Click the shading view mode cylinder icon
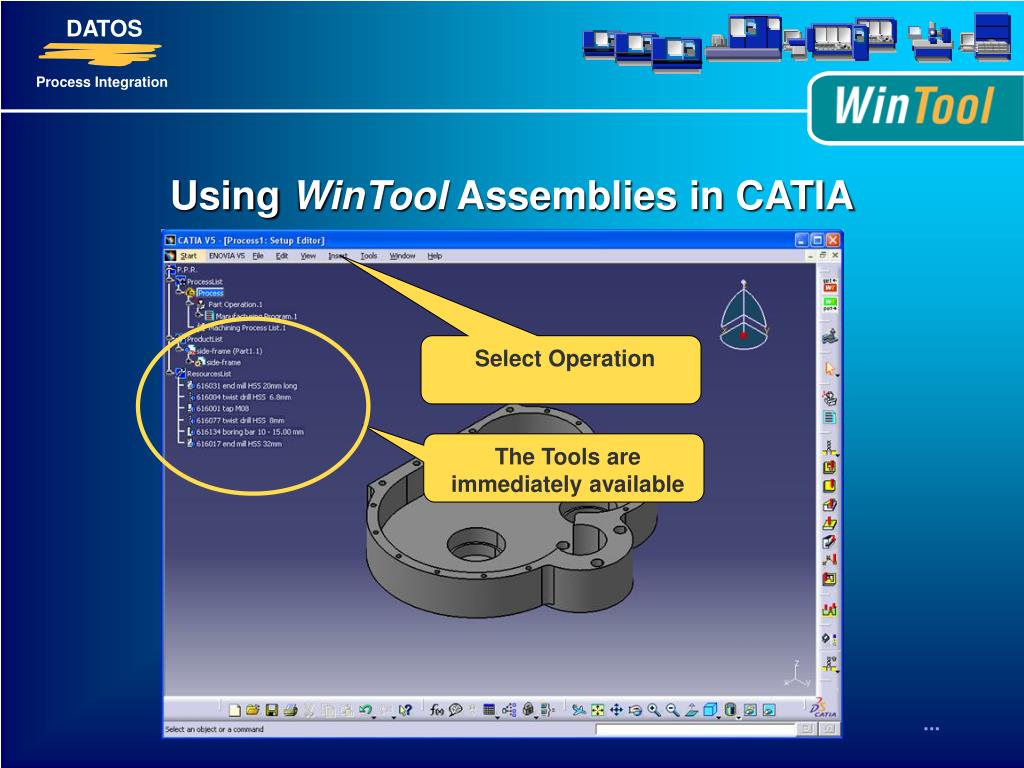The image size is (1024, 768). pyautogui.click(x=729, y=709)
